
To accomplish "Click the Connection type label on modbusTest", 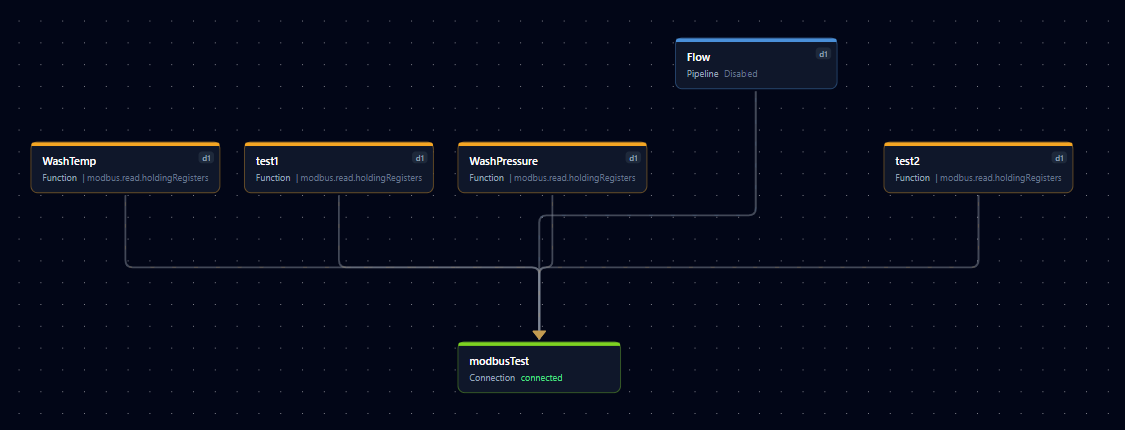I will (x=492, y=378).
